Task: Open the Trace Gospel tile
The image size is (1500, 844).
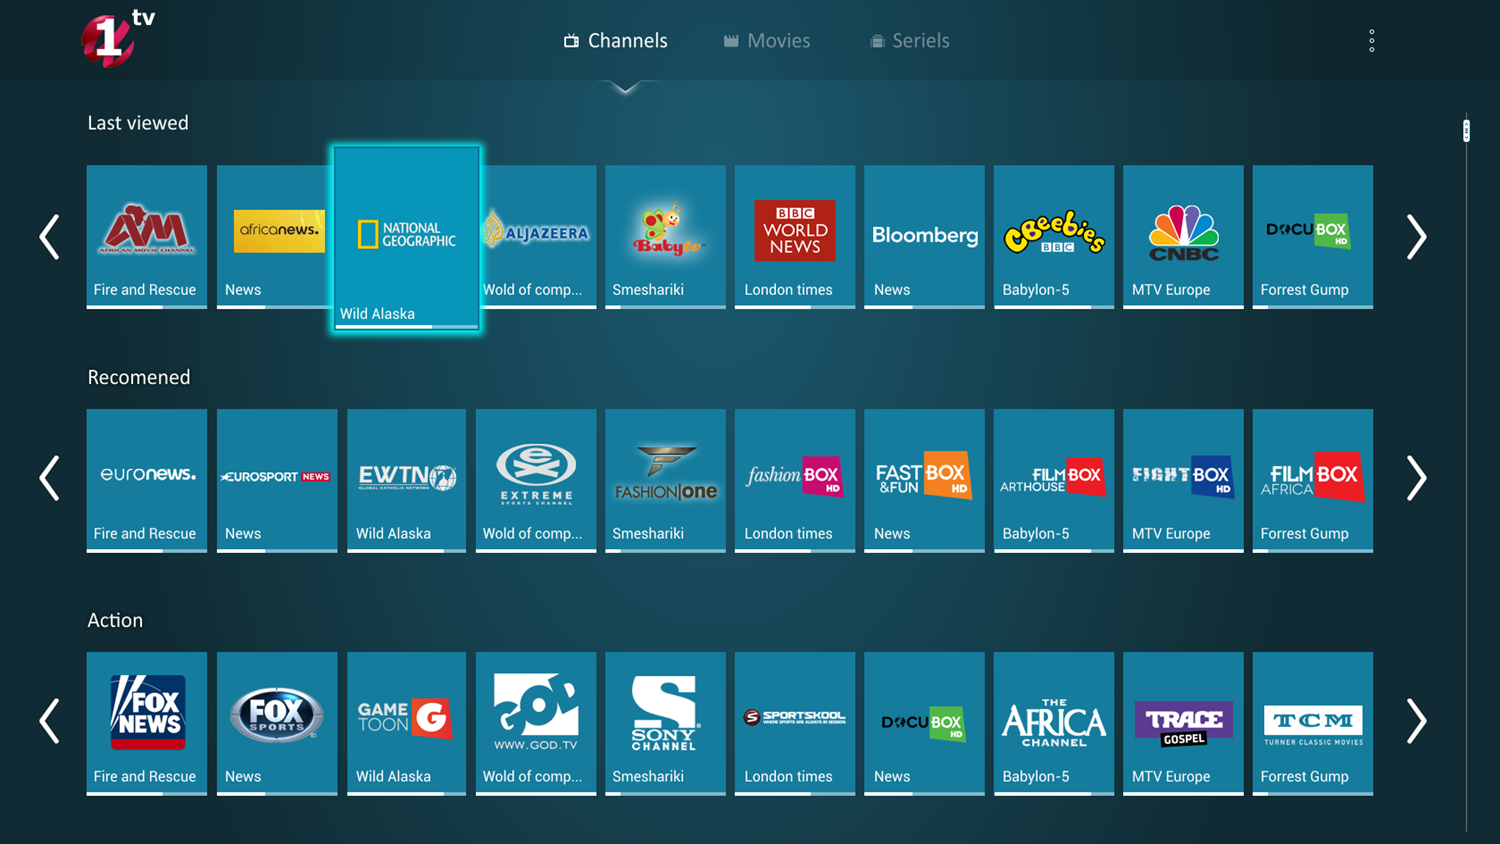Action: (x=1183, y=723)
